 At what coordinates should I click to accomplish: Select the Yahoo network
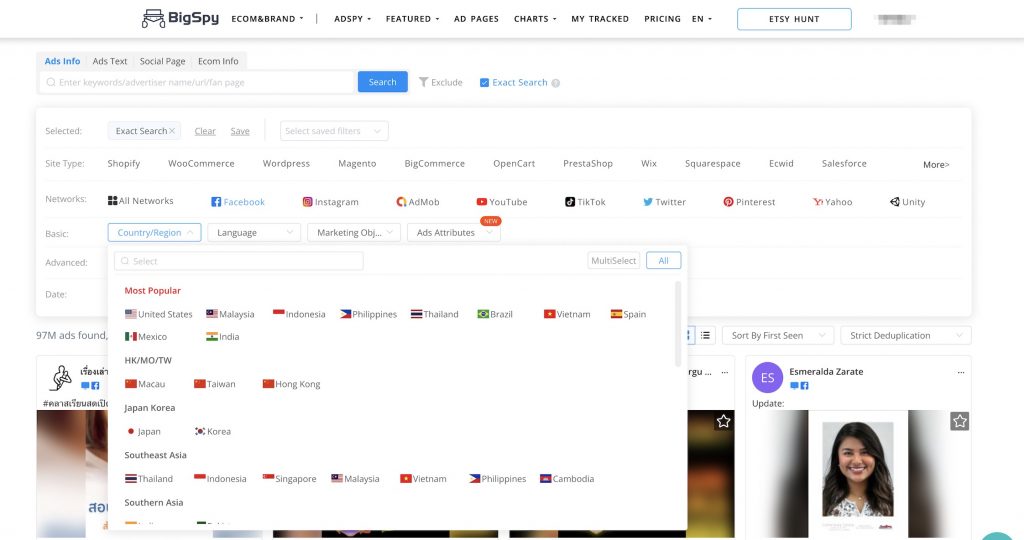[833, 202]
